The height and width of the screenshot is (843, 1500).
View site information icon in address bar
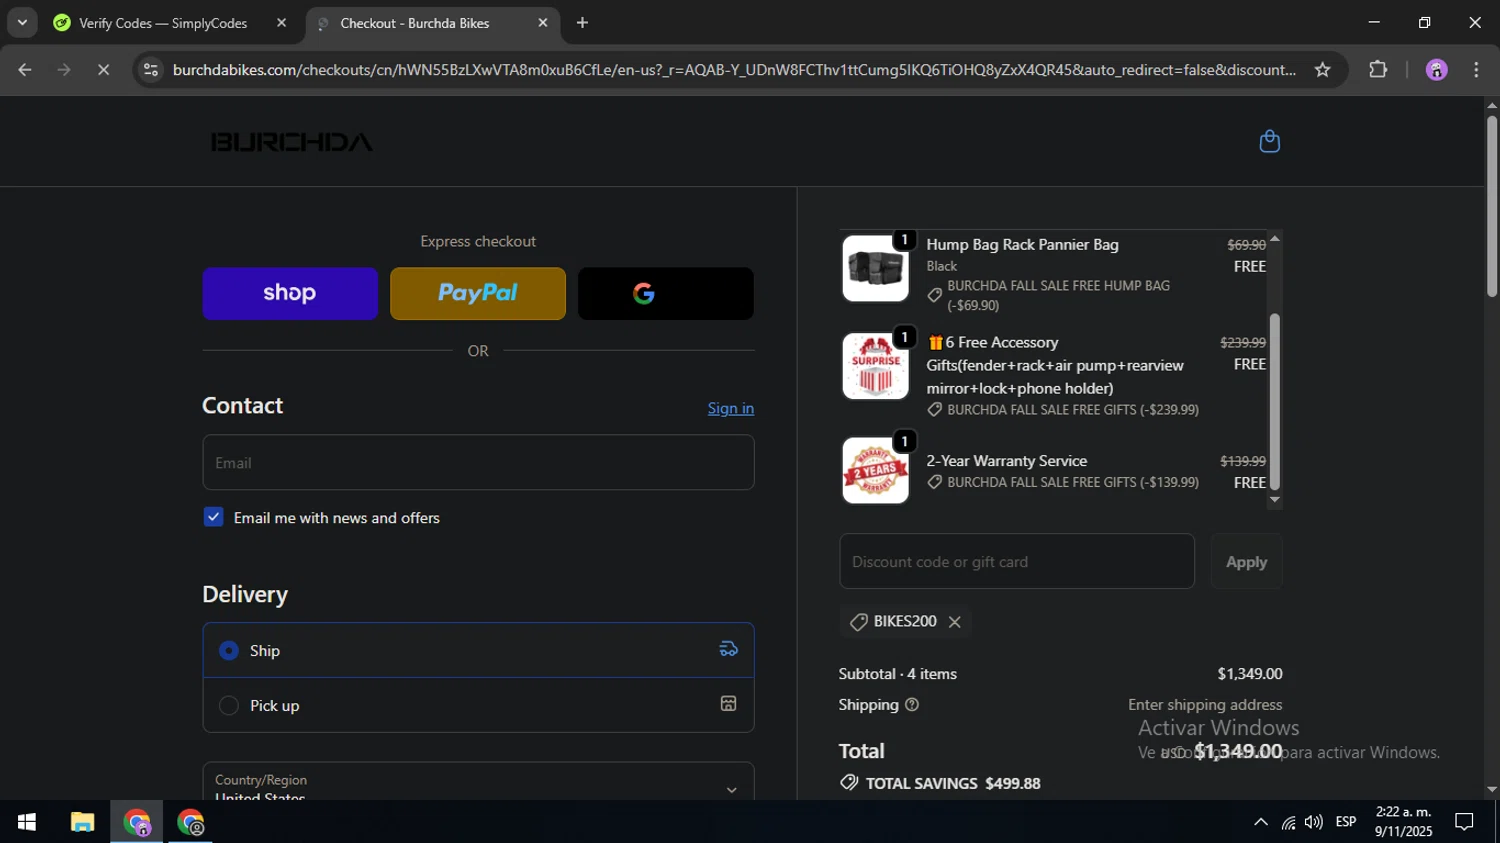coord(151,70)
